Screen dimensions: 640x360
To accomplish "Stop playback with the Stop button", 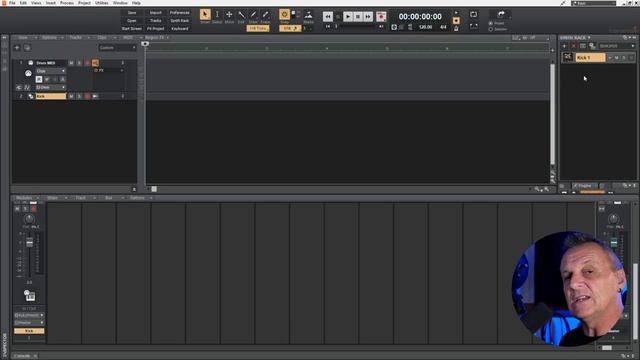I will (x=358, y=16).
